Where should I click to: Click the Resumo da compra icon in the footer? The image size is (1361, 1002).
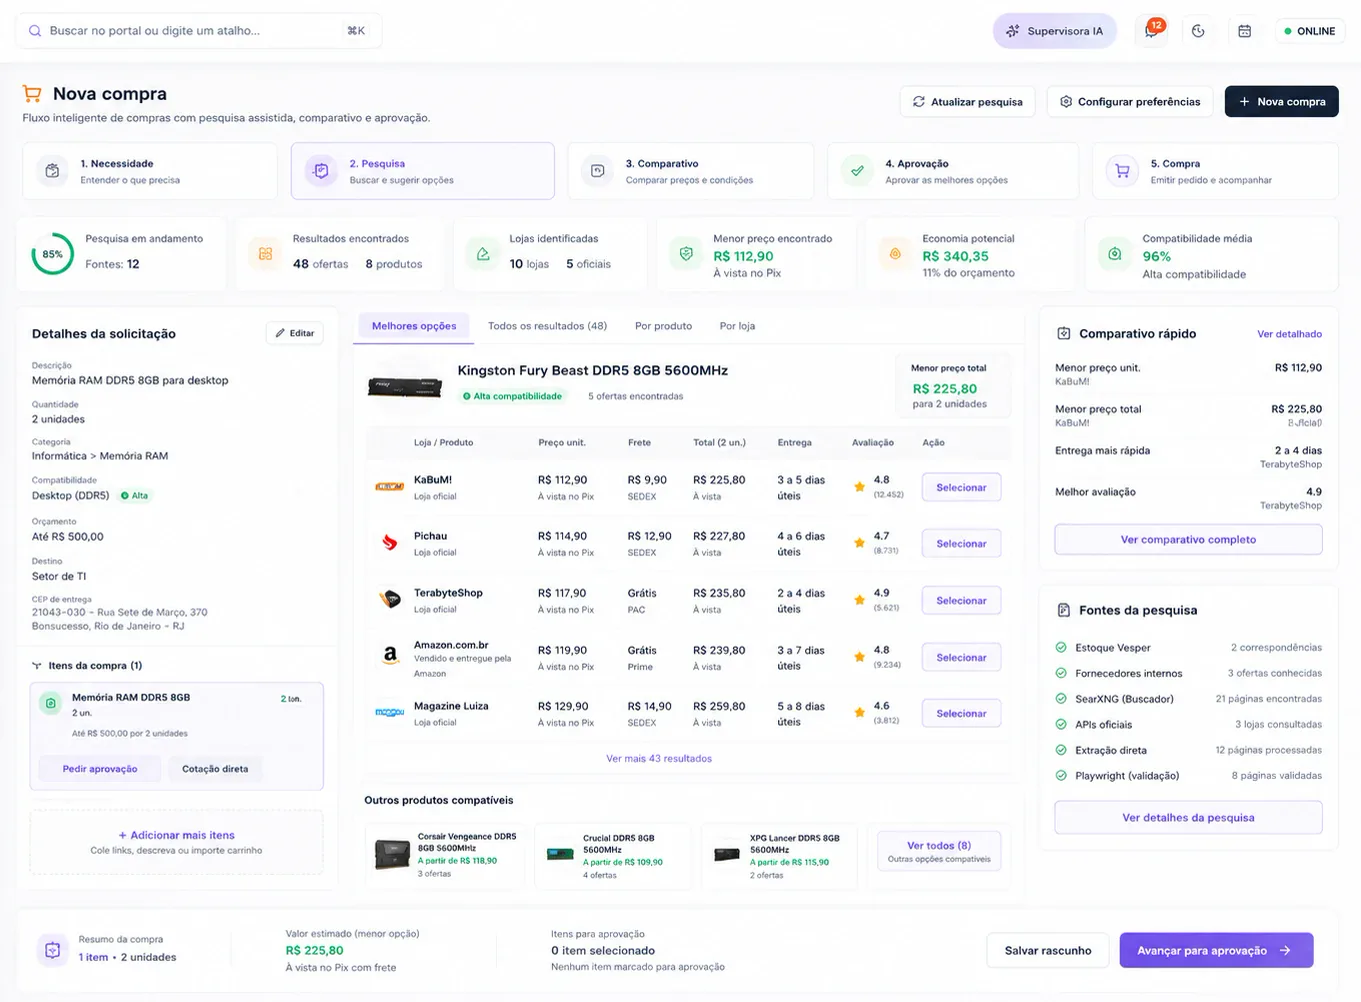pos(53,950)
